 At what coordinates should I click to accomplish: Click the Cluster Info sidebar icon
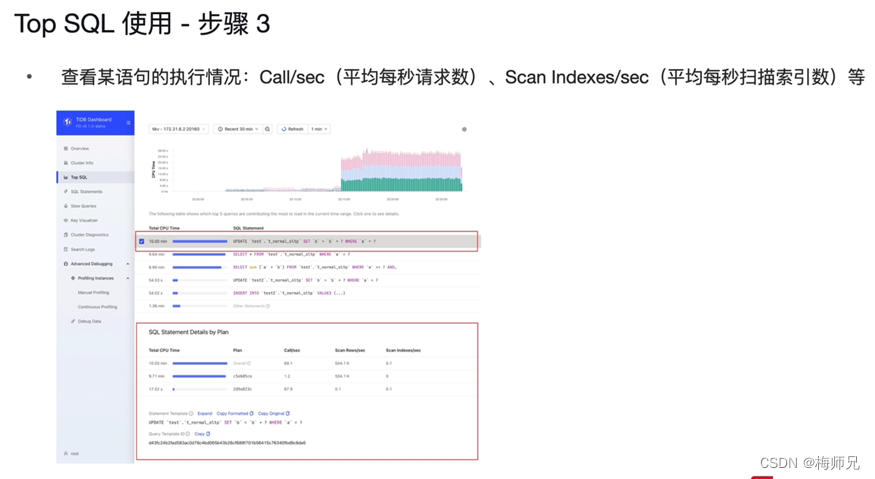[x=66, y=163]
